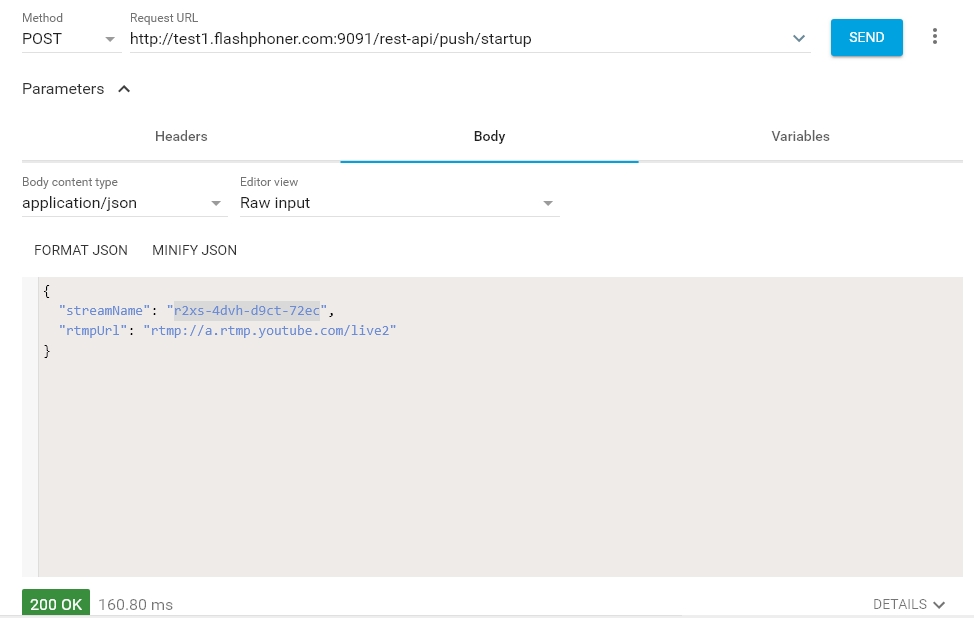Open the POST method dropdown
The height and width of the screenshot is (618, 974).
(x=68, y=39)
